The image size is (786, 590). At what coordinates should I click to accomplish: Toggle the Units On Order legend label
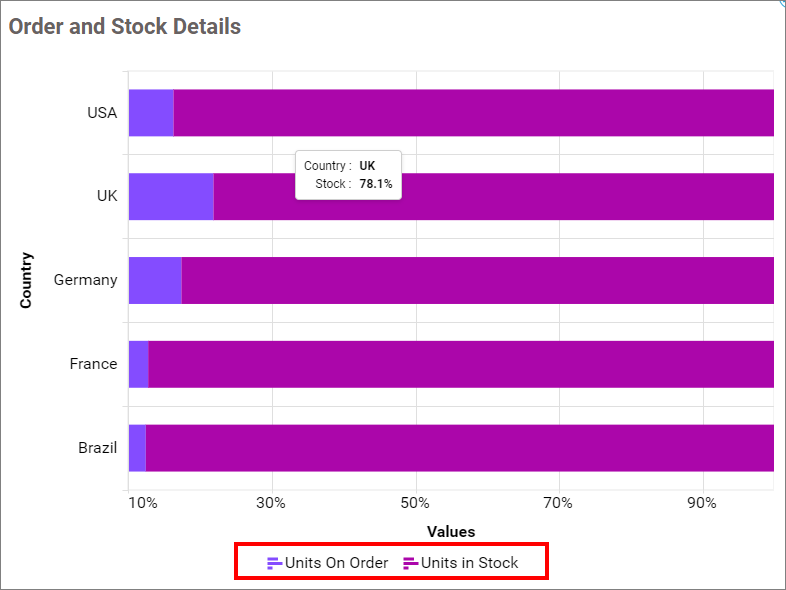click(x=336, y=563)
